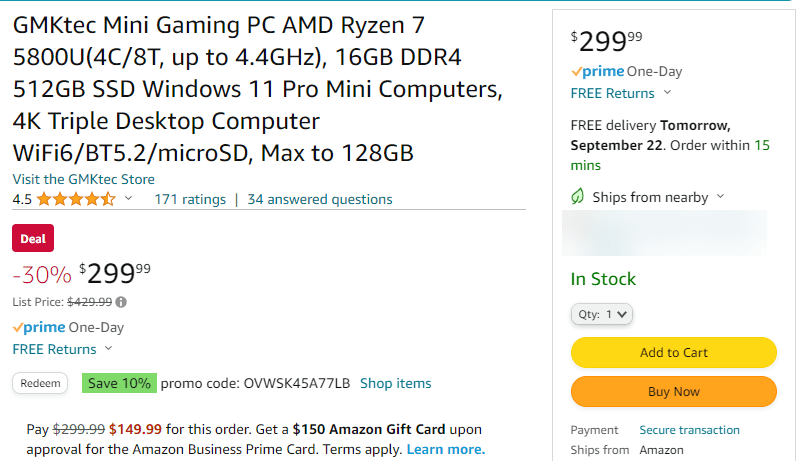
Task: Open the 171 ratings link
Action: click(190, 199)
